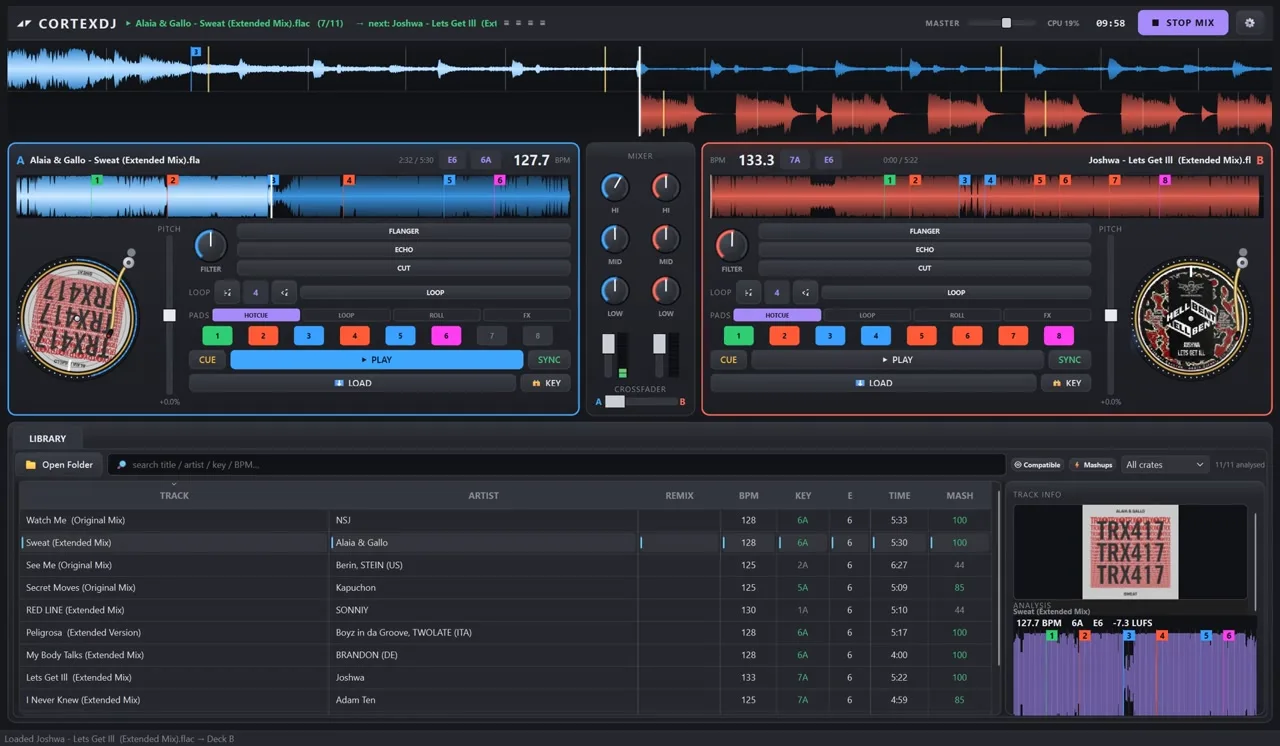This screenshot has width=1280, height=746.
Task: Click the Deck A HI EQ knob
Action: coord(614,187)
